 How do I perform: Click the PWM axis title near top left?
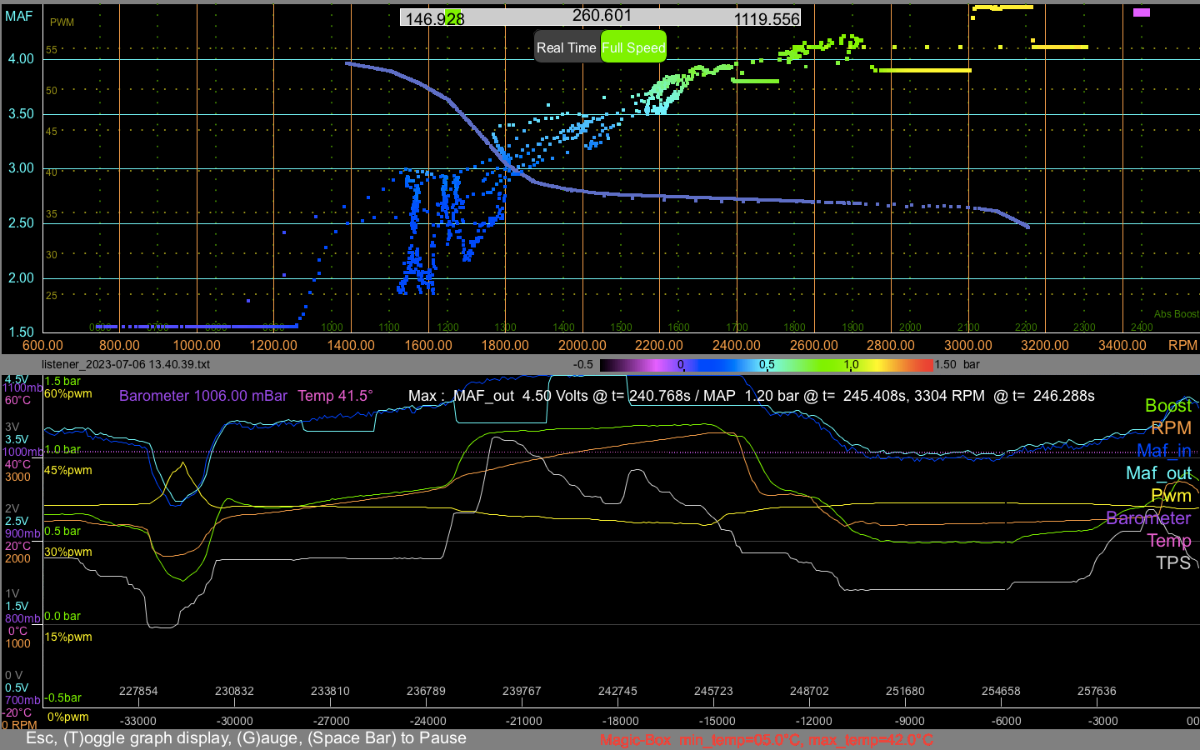coord(61,22)
